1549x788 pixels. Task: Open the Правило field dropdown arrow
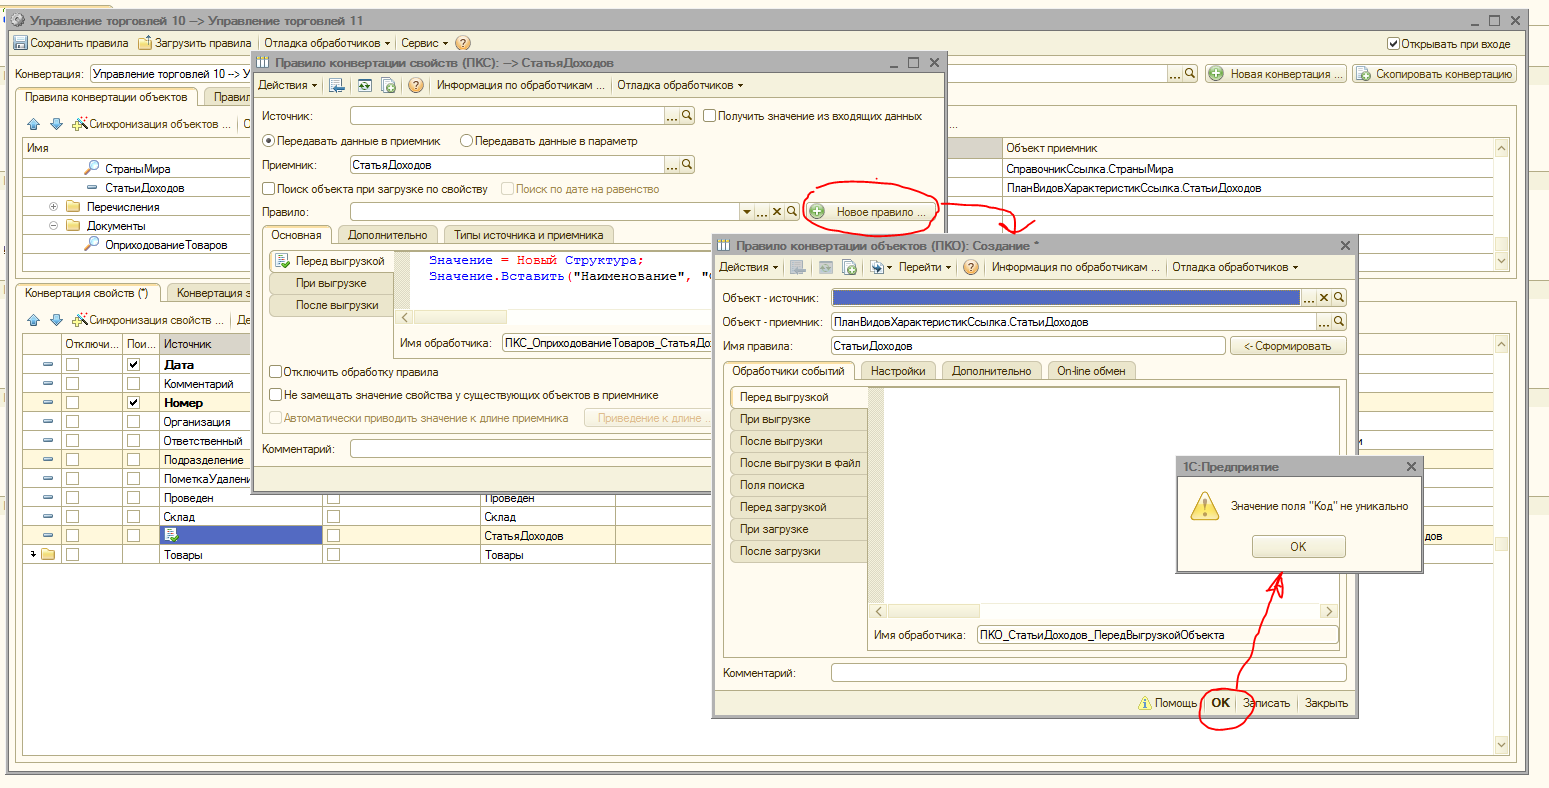[746, 212]
